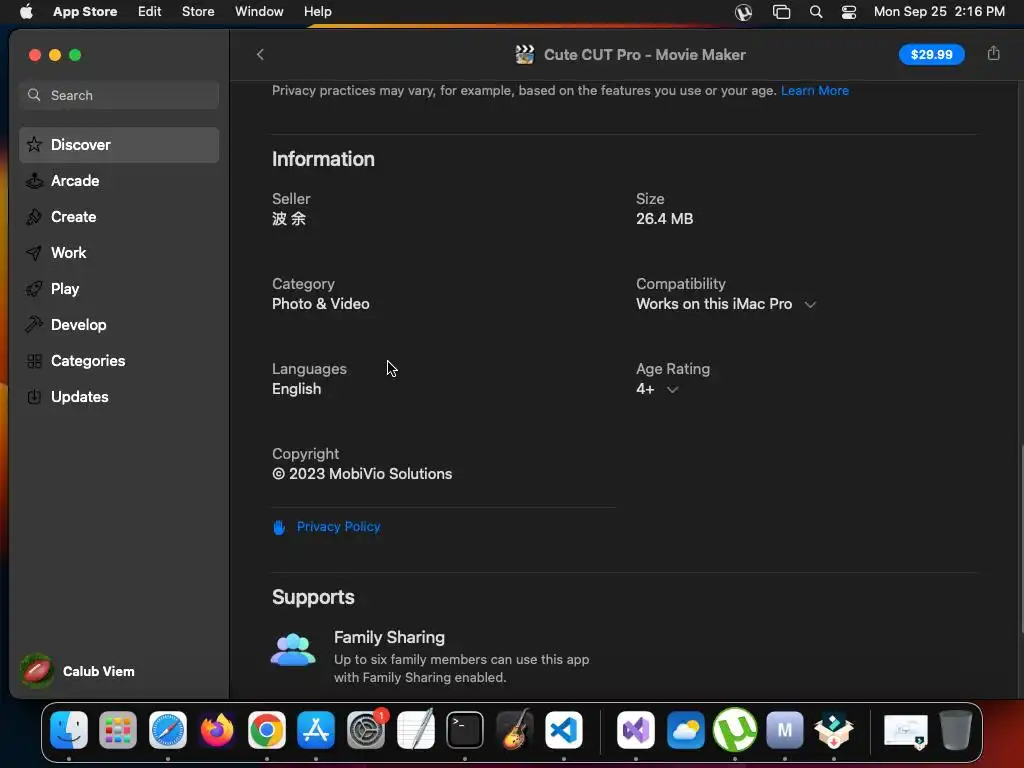The width and height of the screenshot is (1024, 768).
Task: Select Categories in the sidebar
Action: point(119,360)
